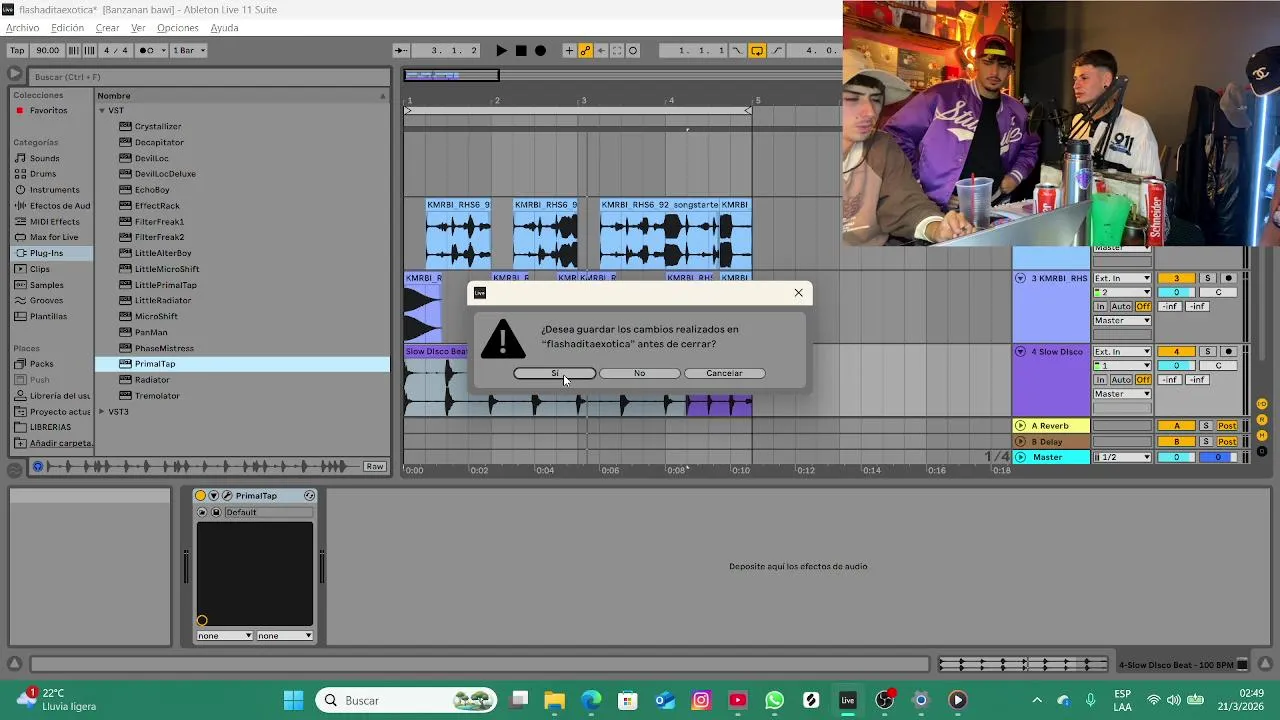
Task: Close the save dialog with the X
Action: [x=798, y=293]
